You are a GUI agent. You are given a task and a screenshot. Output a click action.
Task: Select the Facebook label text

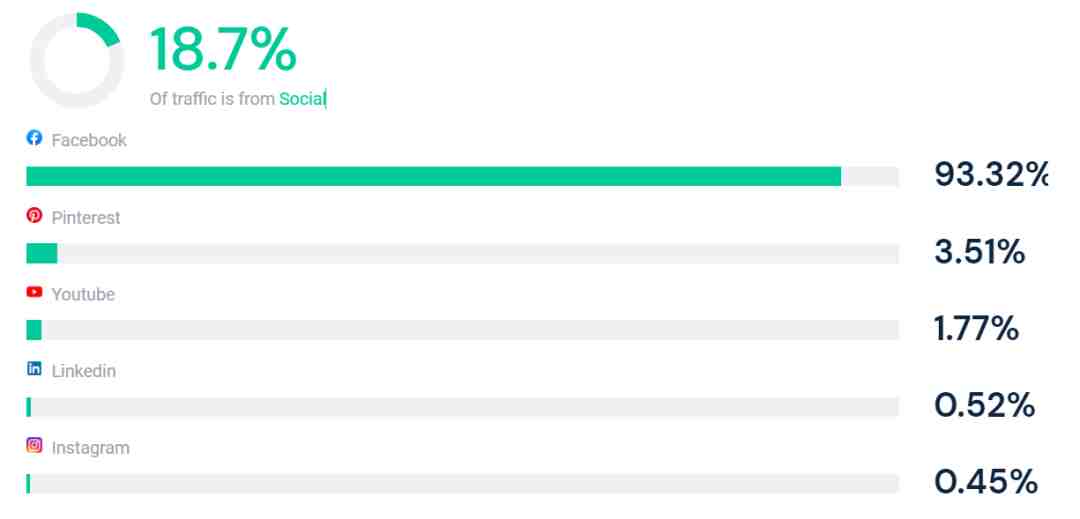tap(89, 140)
